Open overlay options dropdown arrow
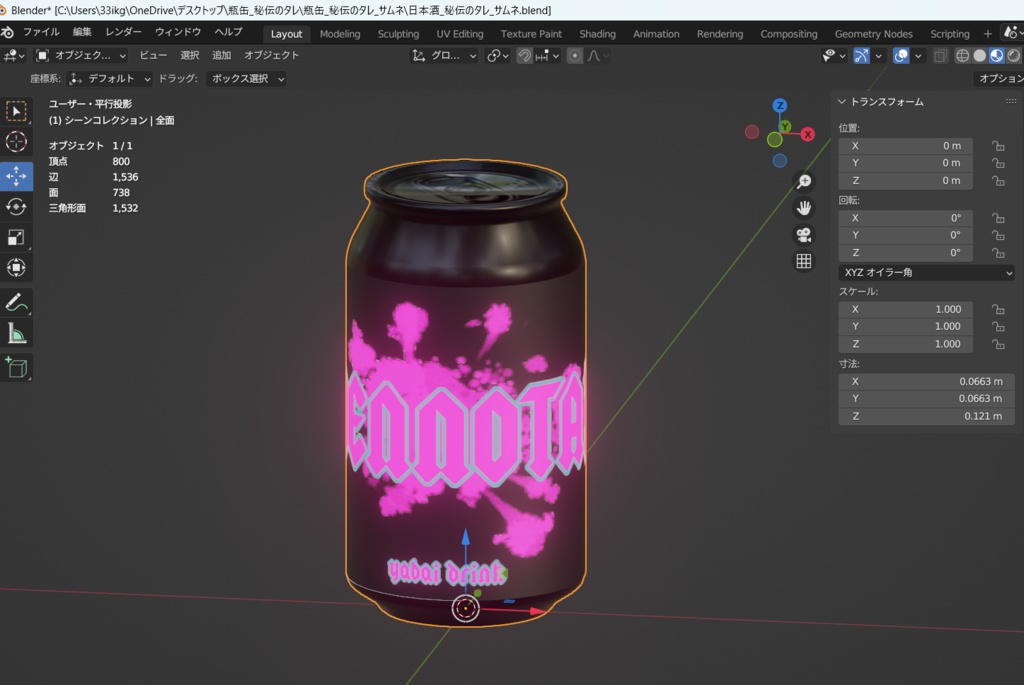1024x685 pixels. pyautogui.click(x=918, y=56)
